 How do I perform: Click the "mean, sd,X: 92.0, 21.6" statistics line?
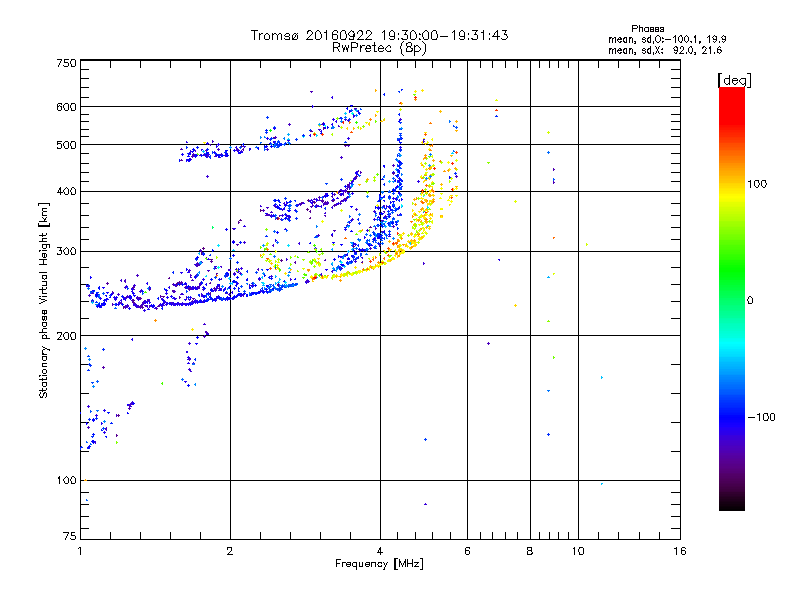pyautogui.click(x=665, y=50)
